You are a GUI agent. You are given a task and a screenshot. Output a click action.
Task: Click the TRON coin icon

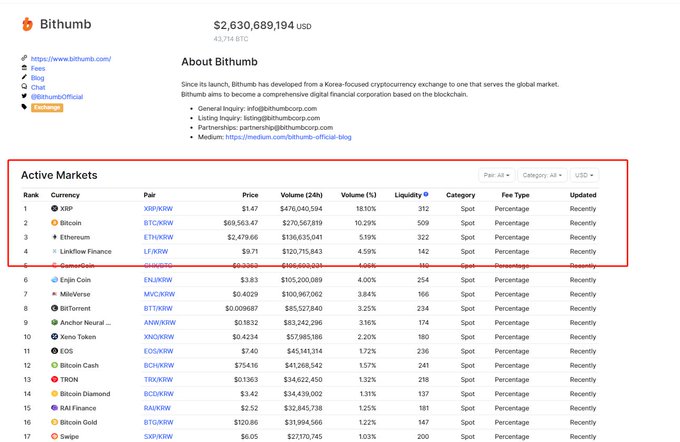[54, 380]
